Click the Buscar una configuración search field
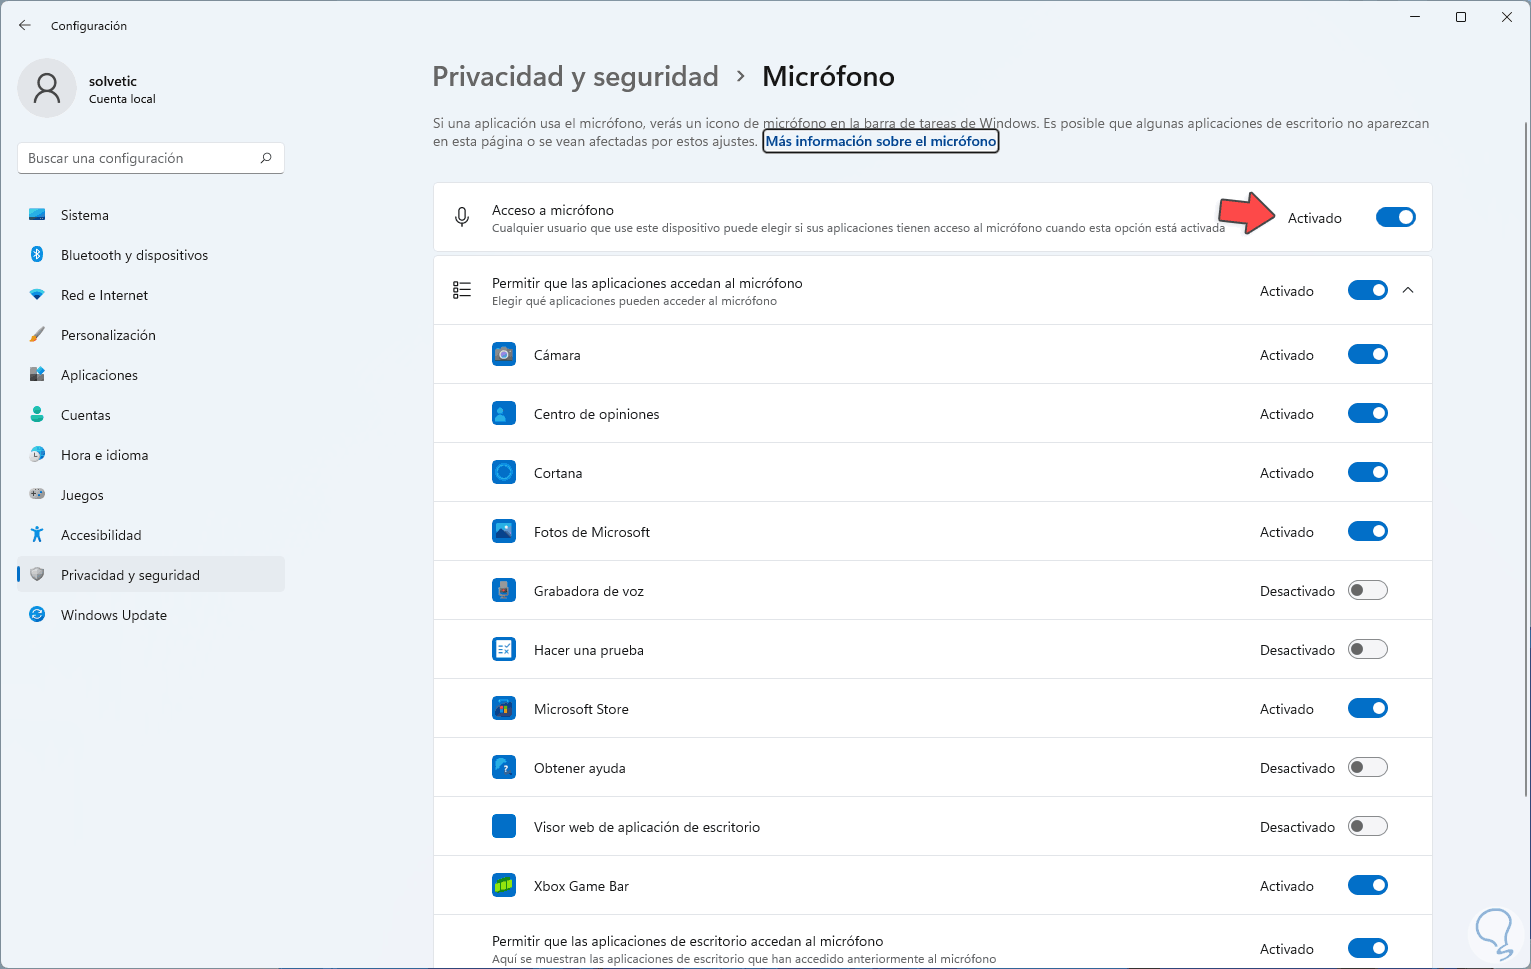 (151, 158)
